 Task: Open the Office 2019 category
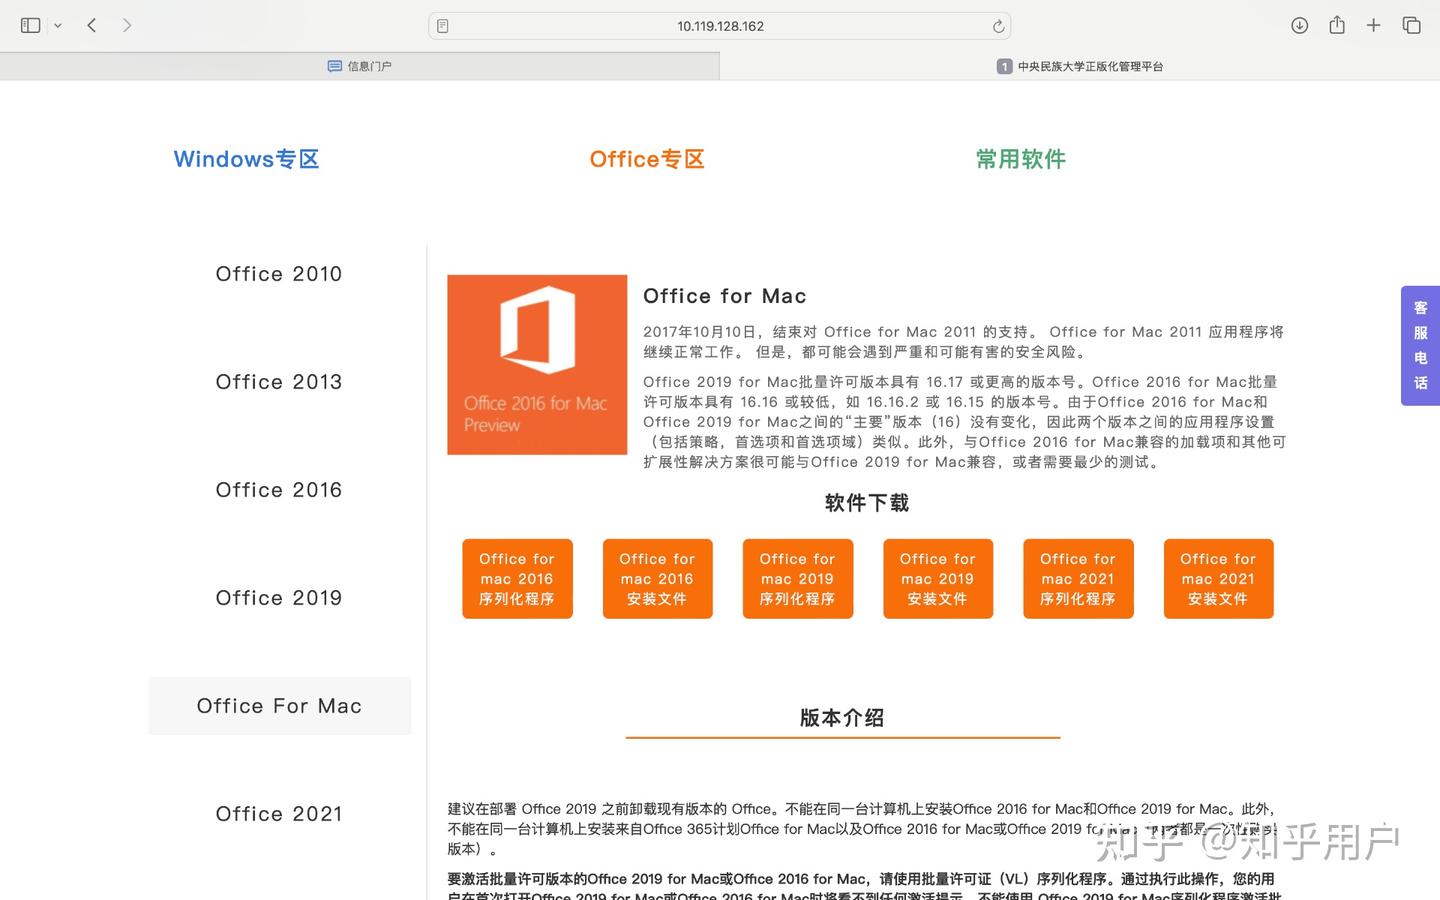coord(279,597)
